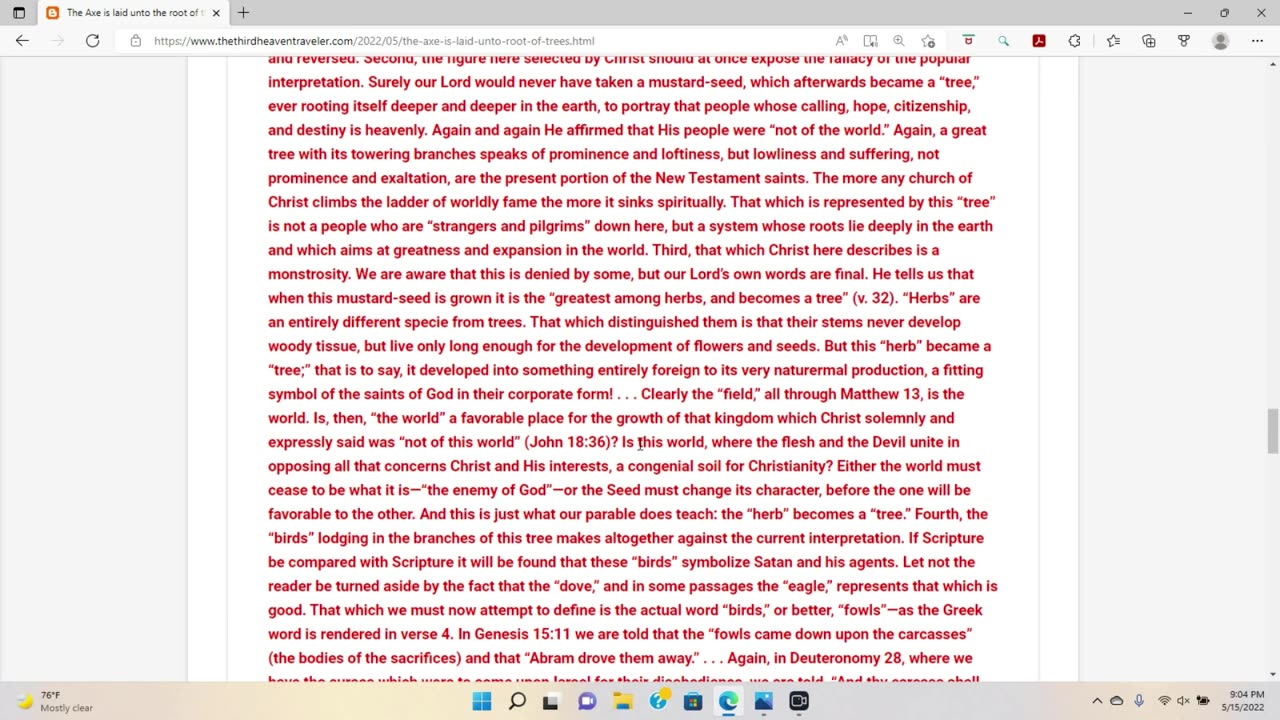Click the text '(v. 32)'
The width and height of the screenshot is (1280, 720).
click(x=873, y=298)
